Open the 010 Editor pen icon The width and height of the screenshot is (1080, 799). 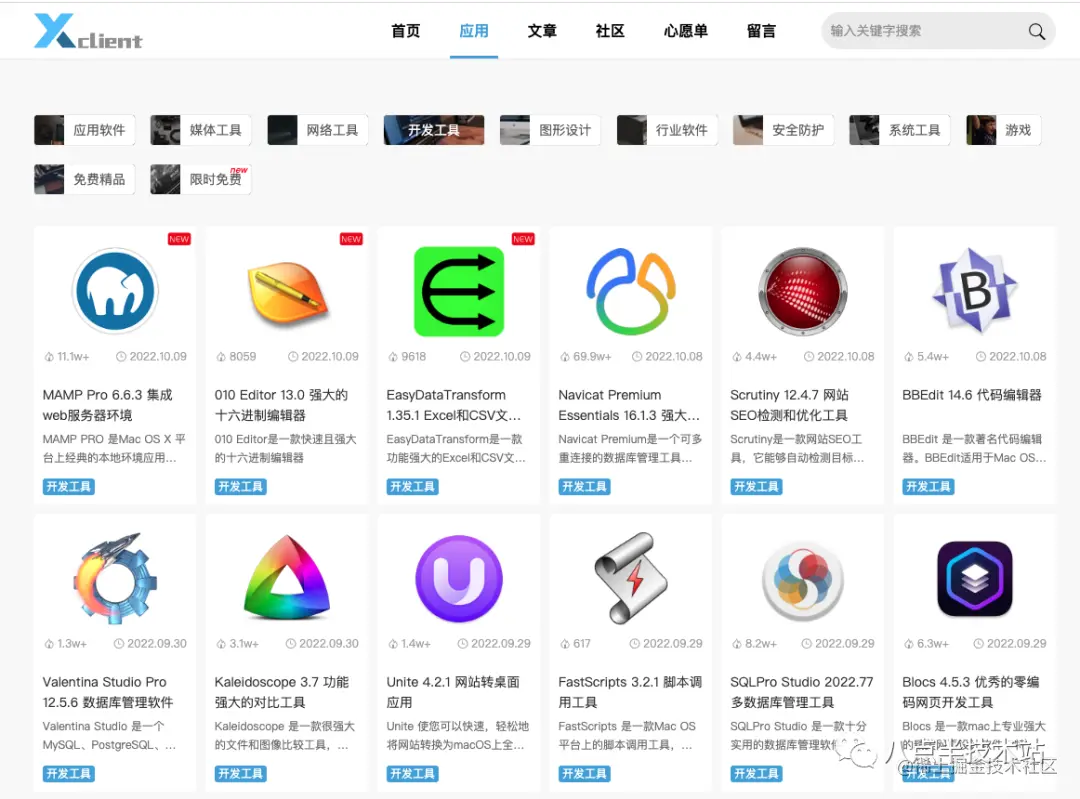(287, 293)
